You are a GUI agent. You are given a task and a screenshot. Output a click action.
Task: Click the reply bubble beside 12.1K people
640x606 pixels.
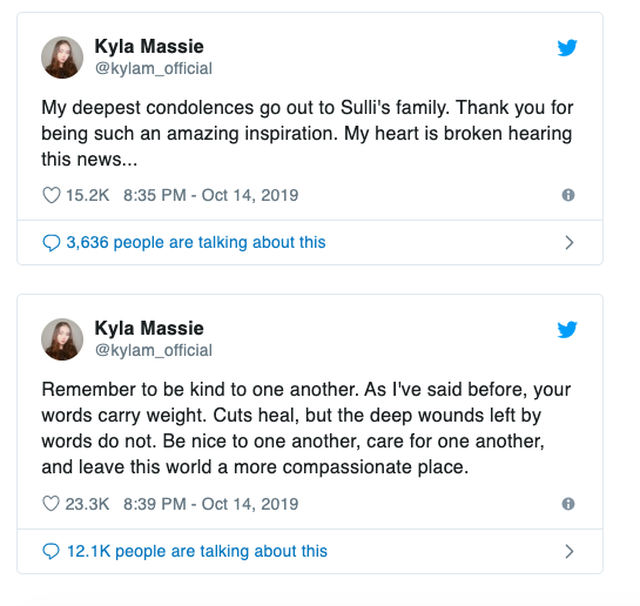51,551
